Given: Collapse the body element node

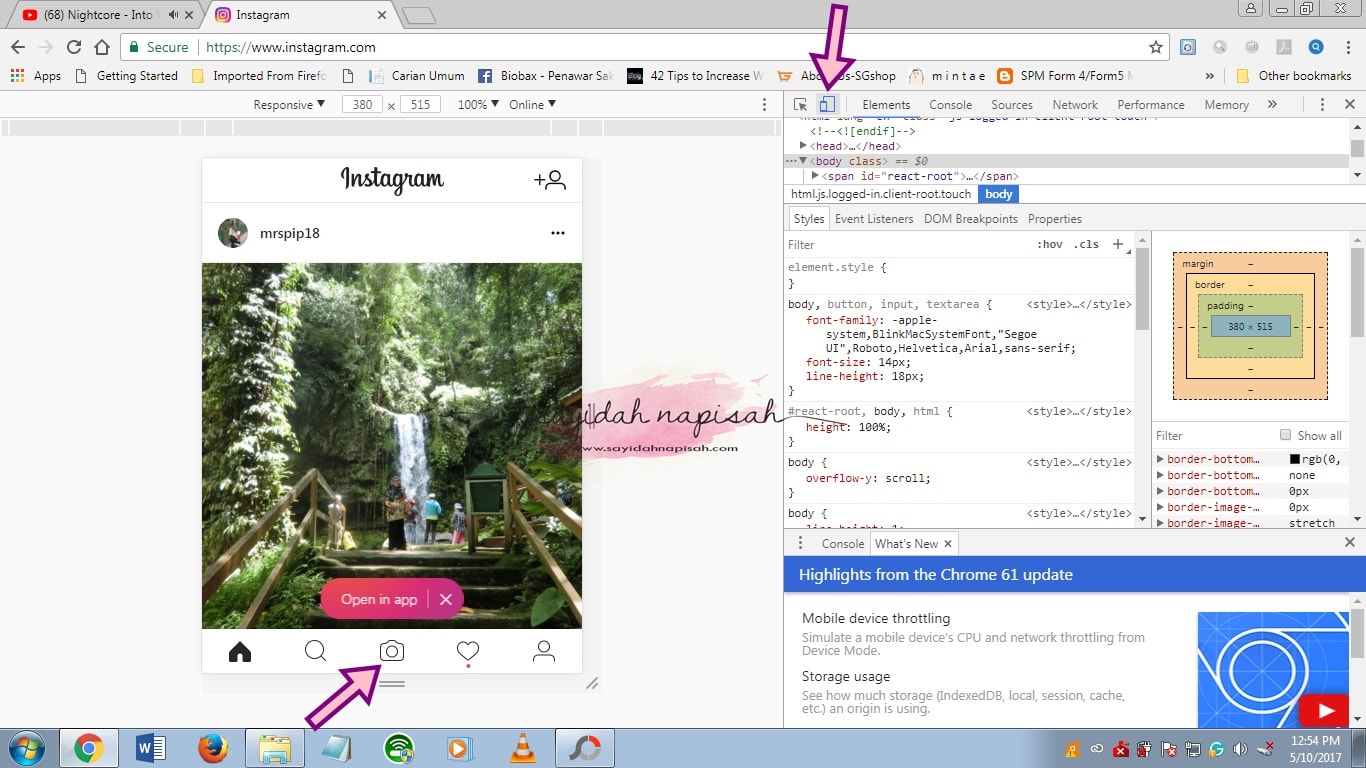Looking at the screenshot, I should (803, 161).
